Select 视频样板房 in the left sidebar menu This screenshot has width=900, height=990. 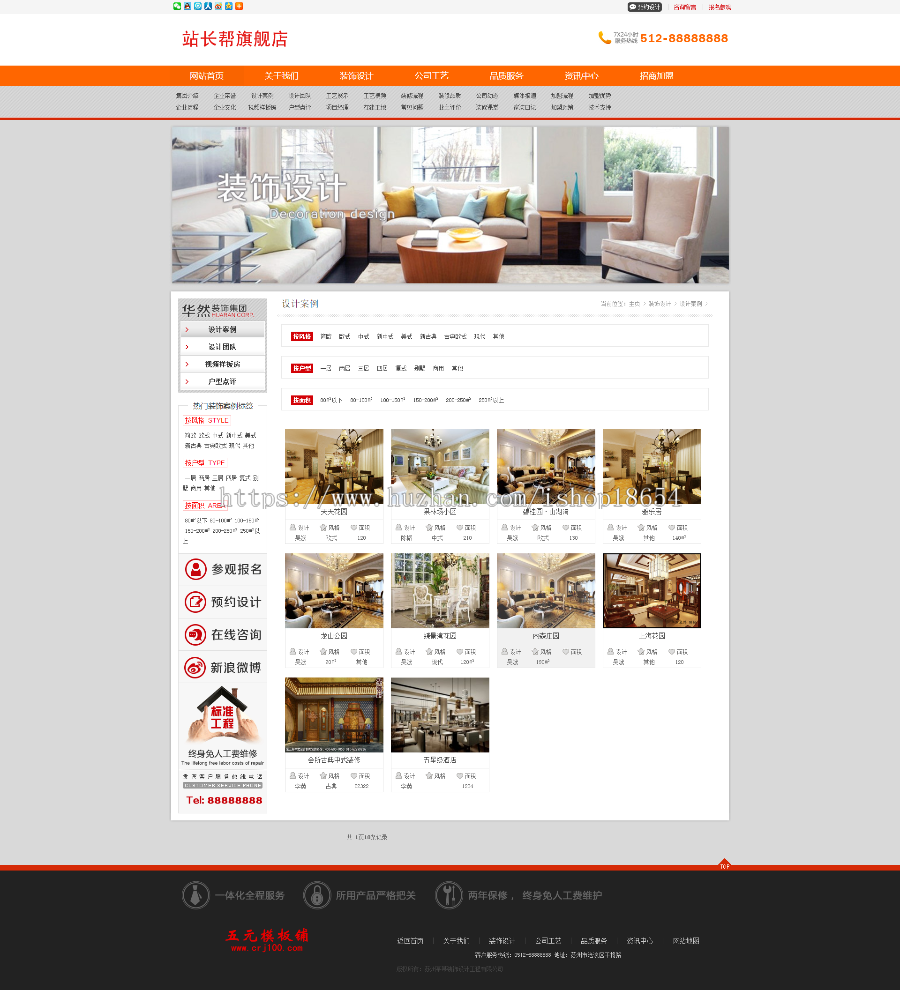click(222, 364)
